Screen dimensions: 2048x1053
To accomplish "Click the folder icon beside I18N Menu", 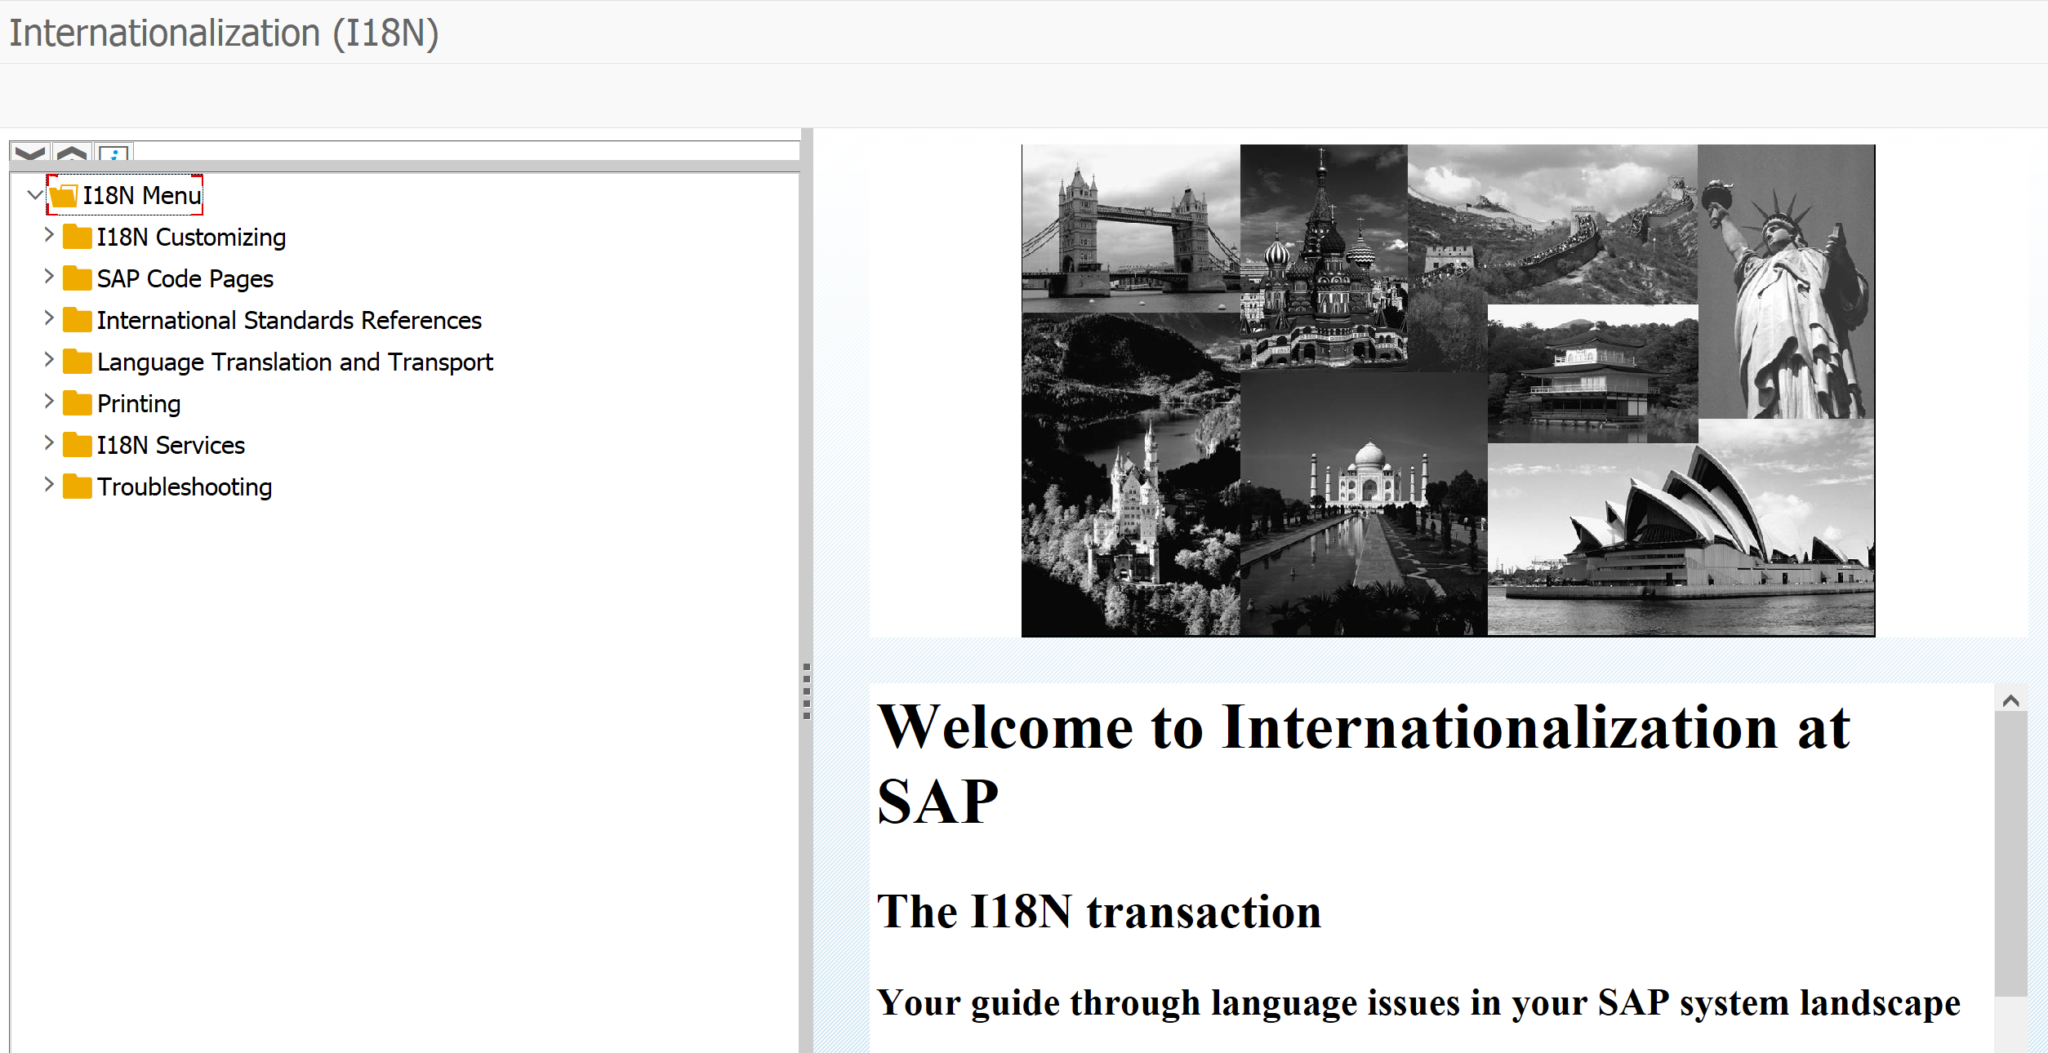I will pos(64,195).
